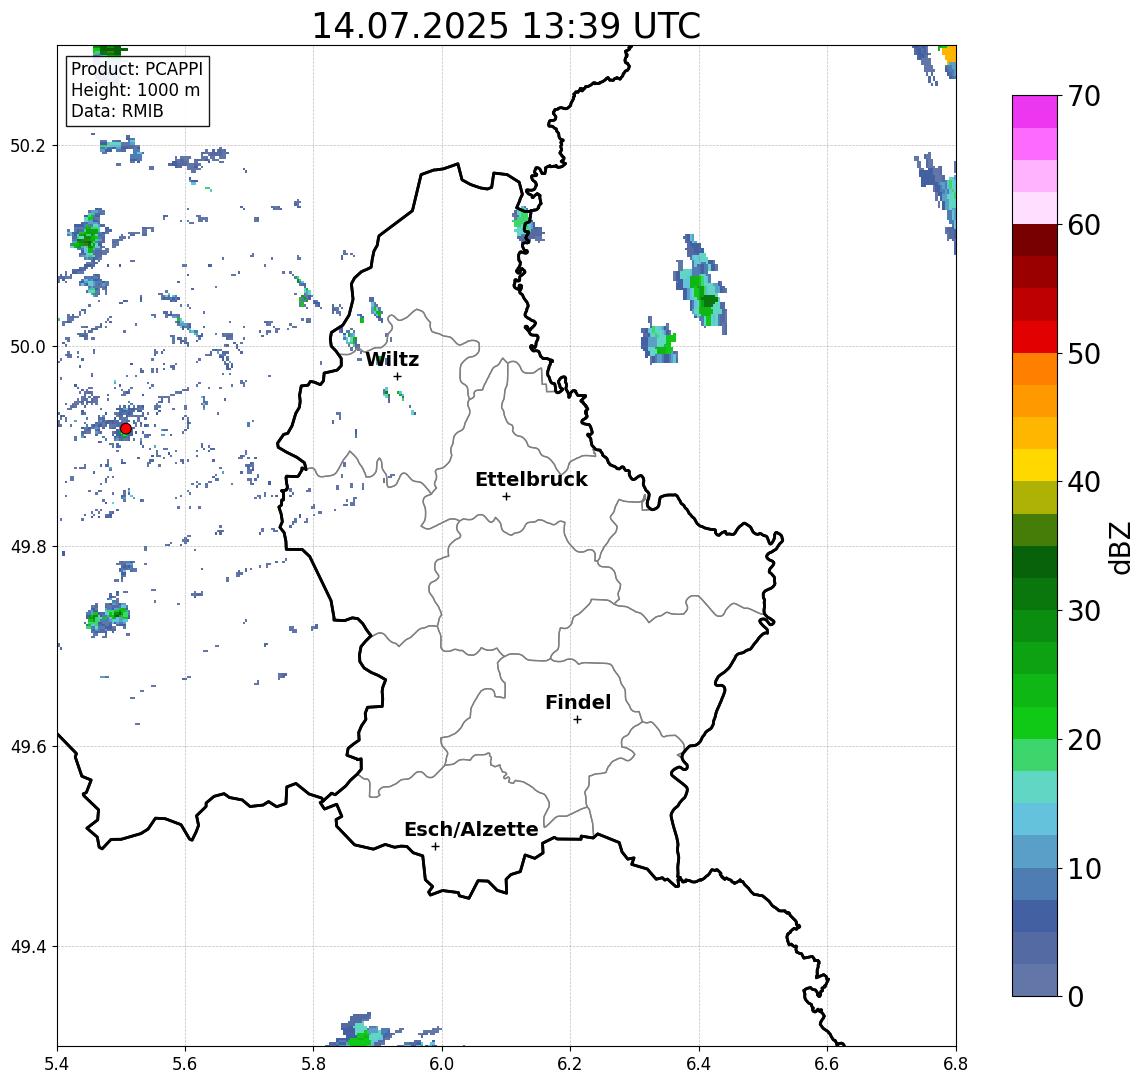The image size is (1145, 1084).
Task: Click the latitude tick label 49.4
Action: [x=28, y=947]
